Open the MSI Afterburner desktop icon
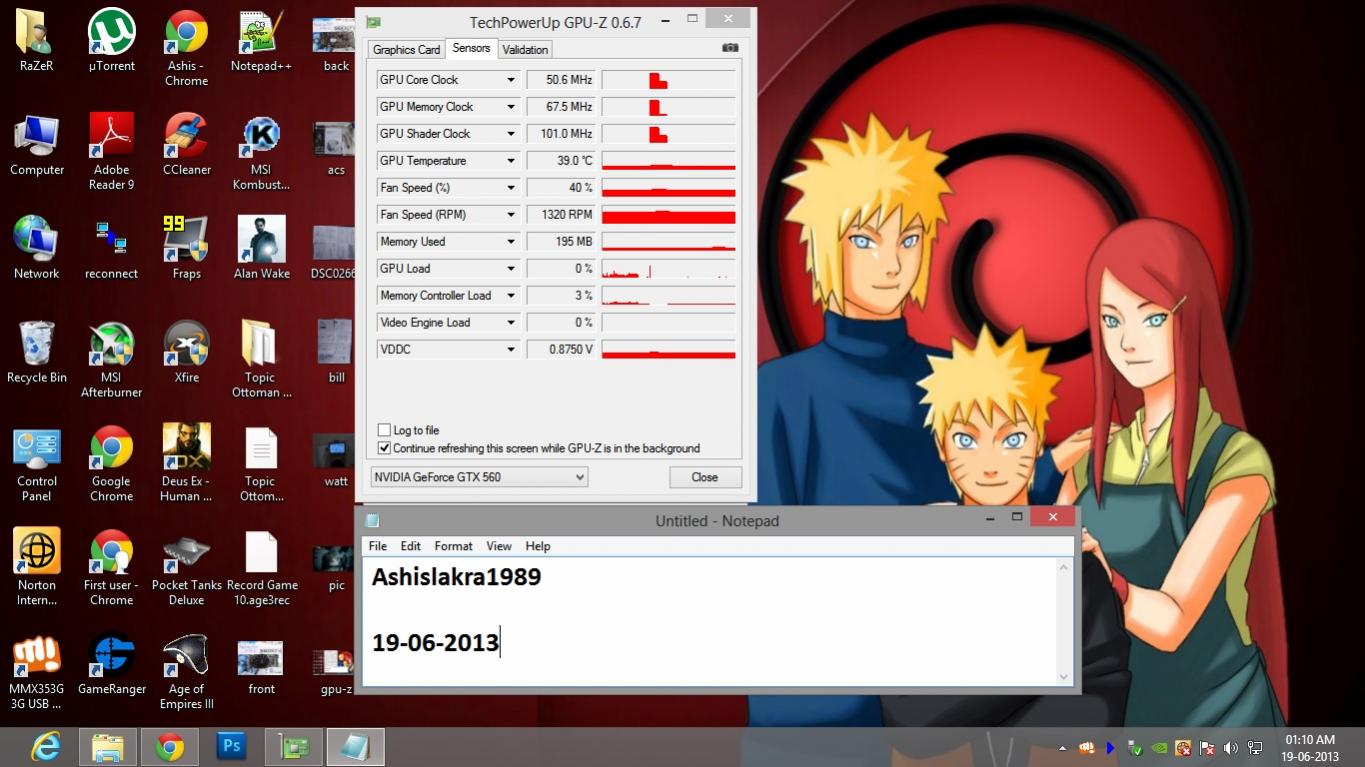Viewport: 1365px width, 767px height. coord(111,346)
